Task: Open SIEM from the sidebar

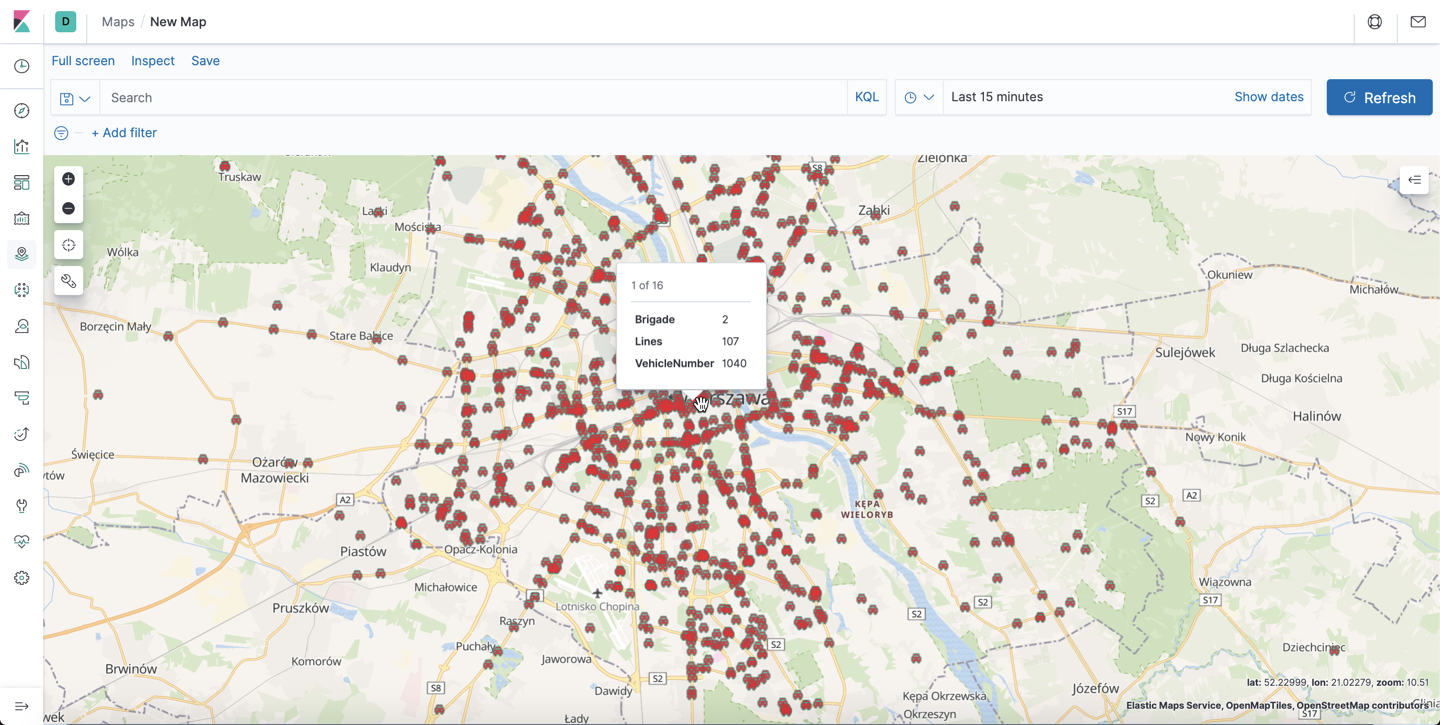Action: (22, 470)
